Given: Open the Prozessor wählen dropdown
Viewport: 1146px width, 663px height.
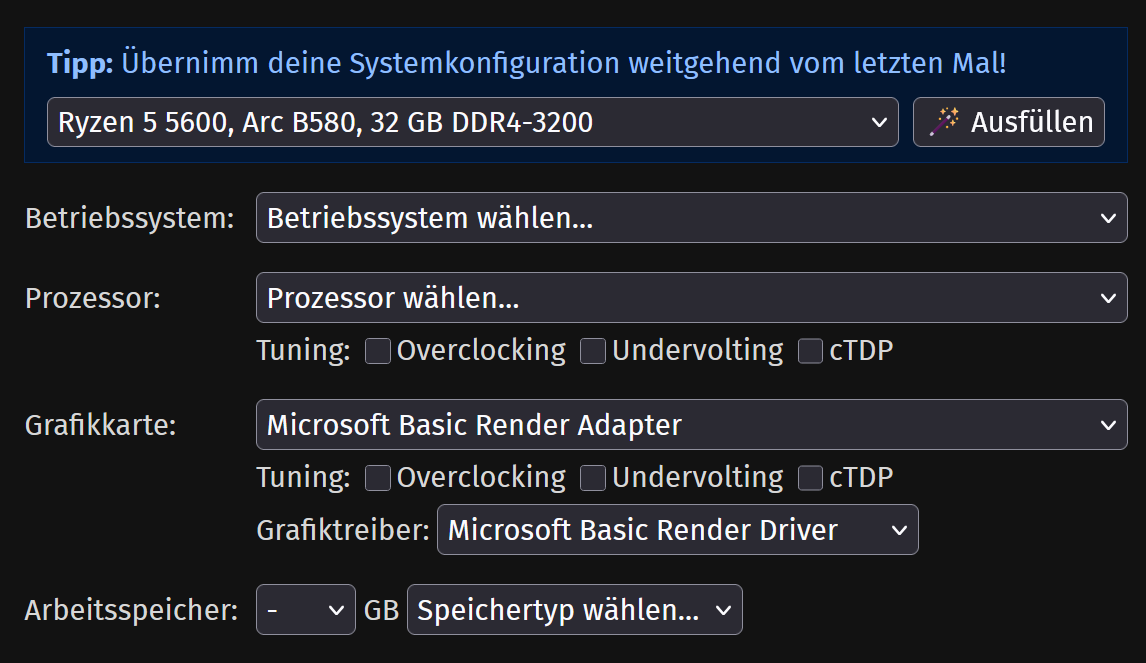Looking at the screenshot, I should click(691, 298).
